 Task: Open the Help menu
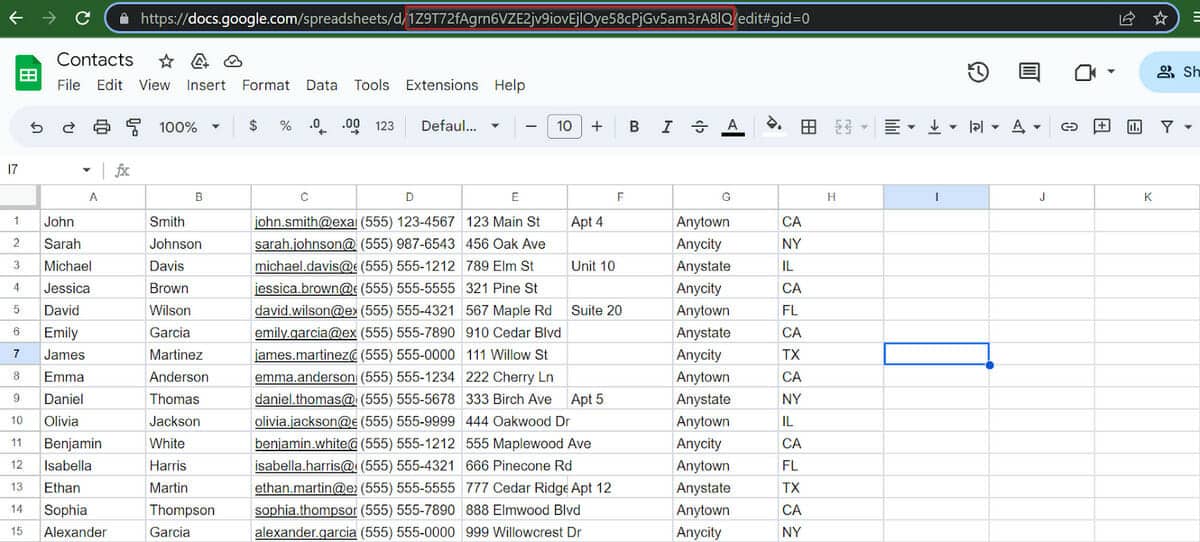pyautogui.click(x=510, y=85)
